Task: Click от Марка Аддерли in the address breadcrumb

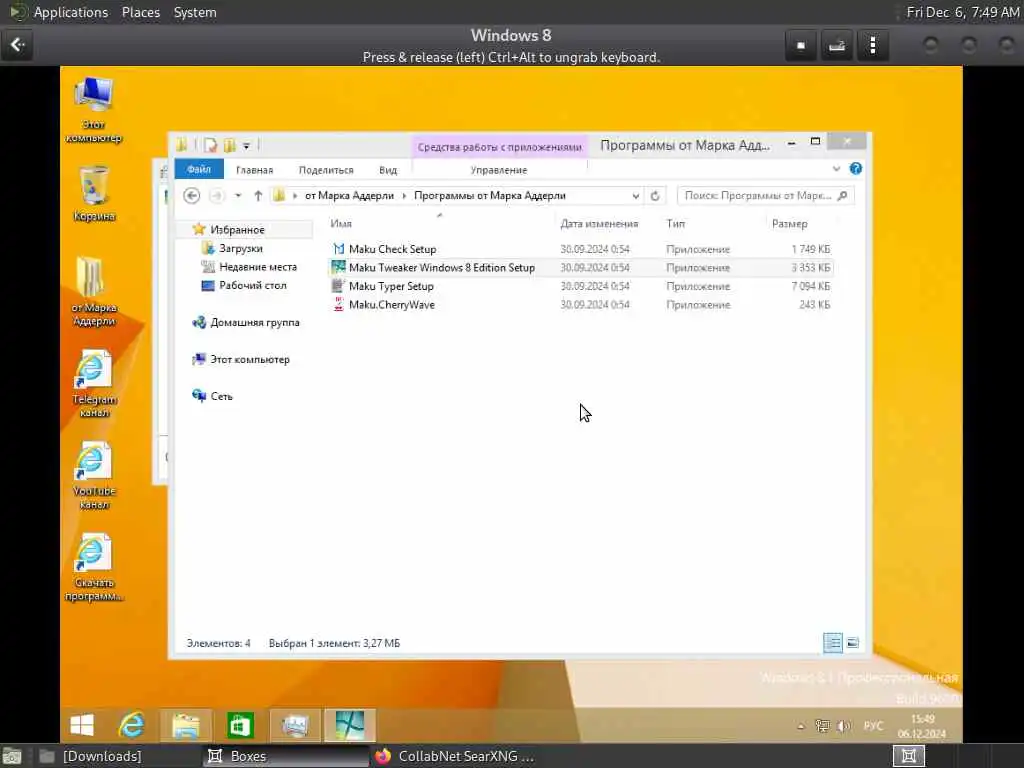Action: click(349, 195)
